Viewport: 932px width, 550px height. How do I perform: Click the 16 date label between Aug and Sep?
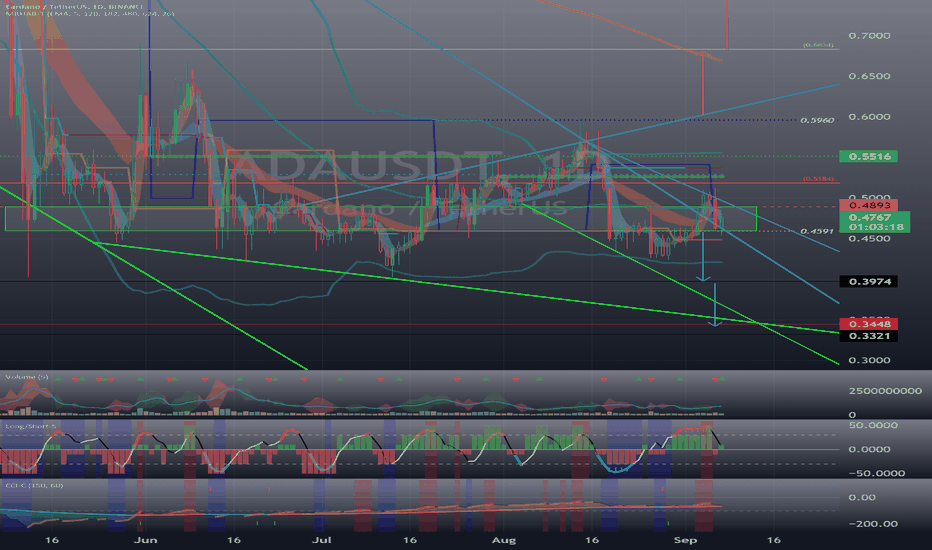point(591,540)
